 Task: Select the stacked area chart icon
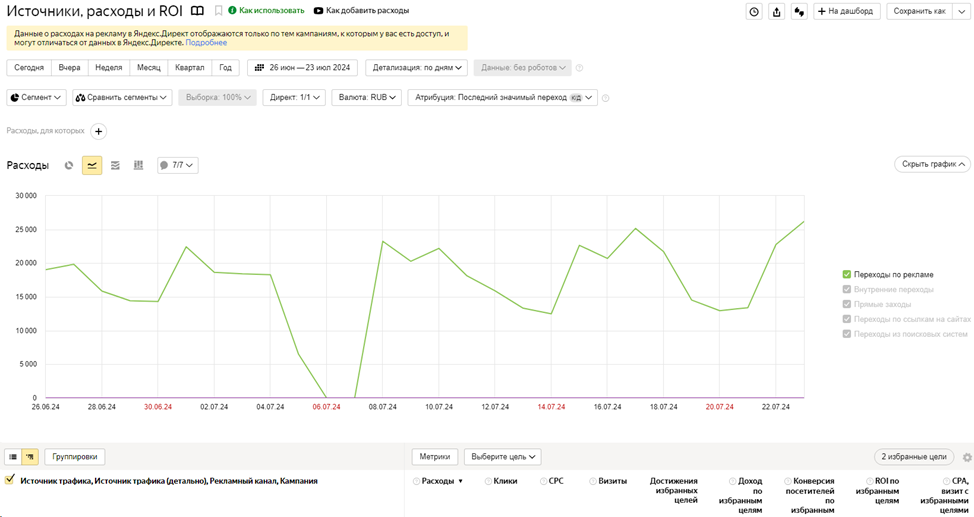click(x=115, y=165)
